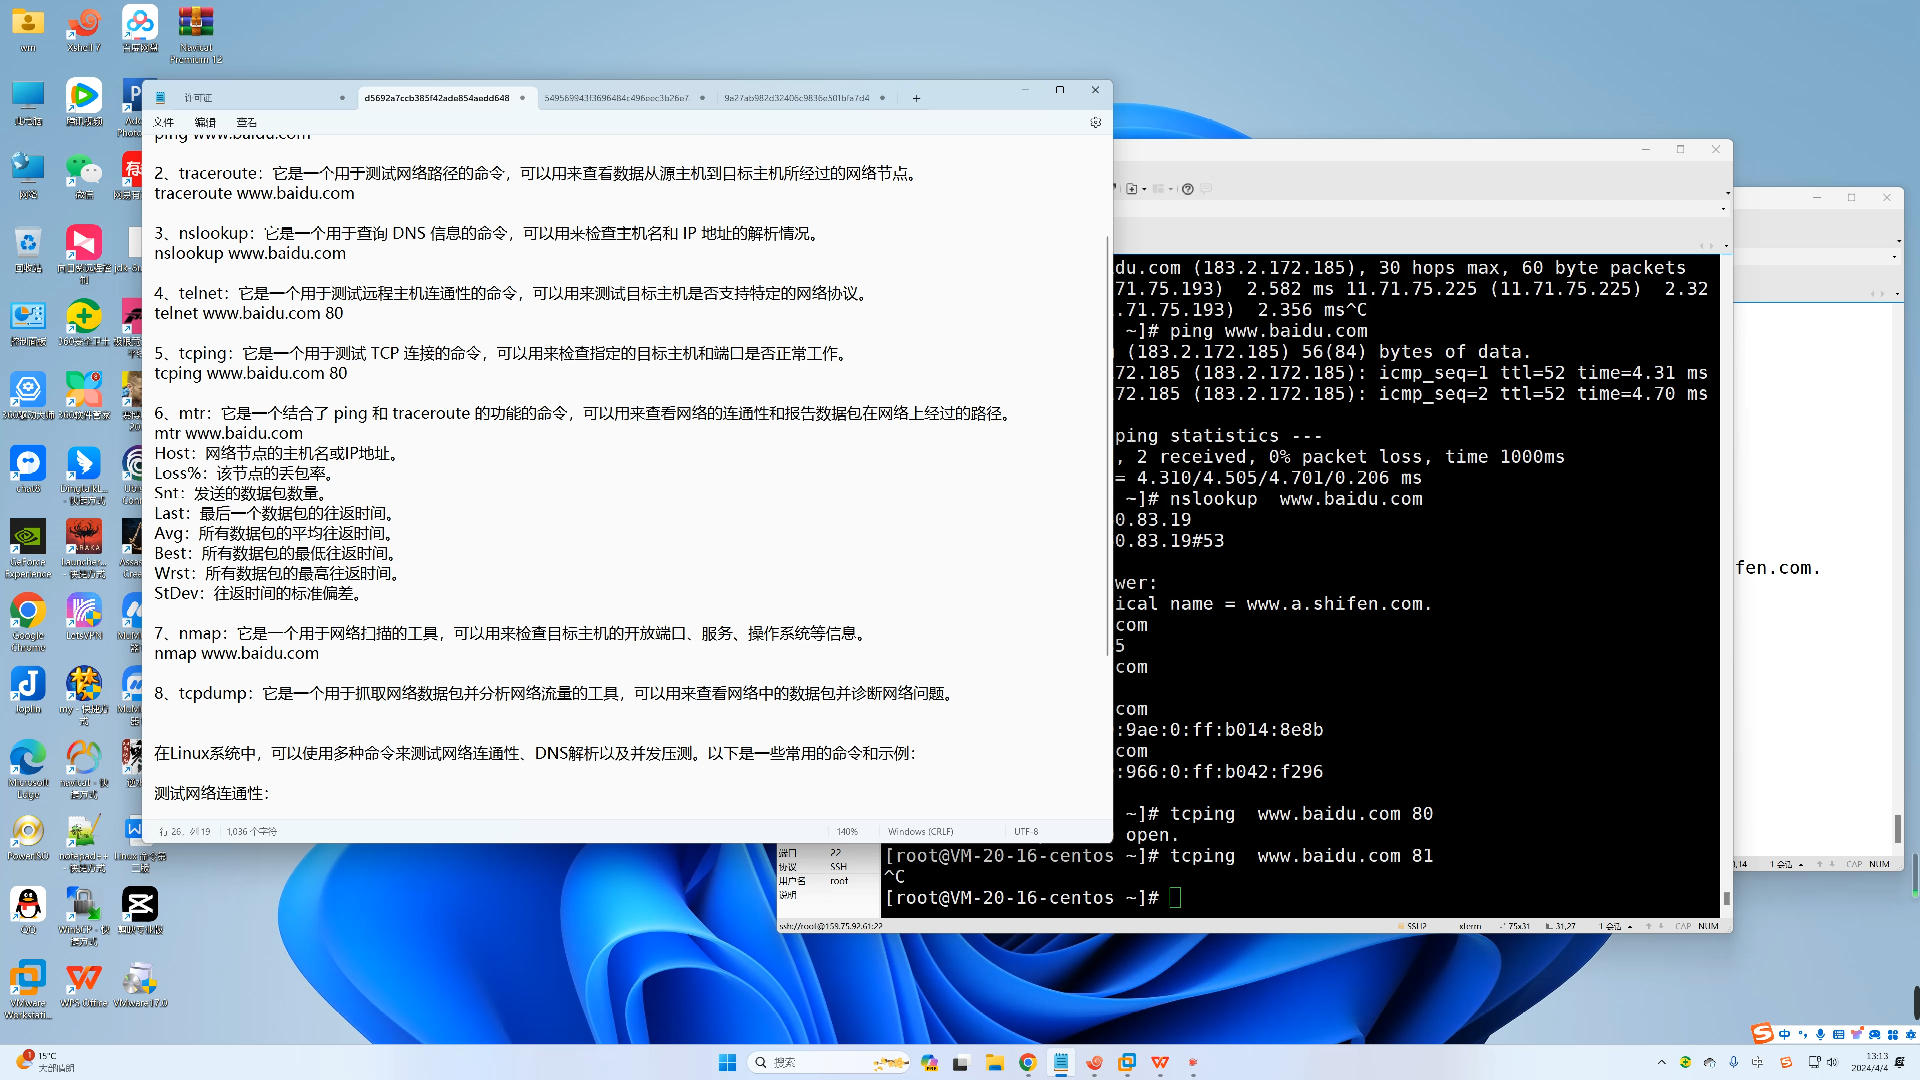The height and width of the screenshot is (1080, 1920).
Task: Open Control Panel desktop icon
Action: [28, 322]
